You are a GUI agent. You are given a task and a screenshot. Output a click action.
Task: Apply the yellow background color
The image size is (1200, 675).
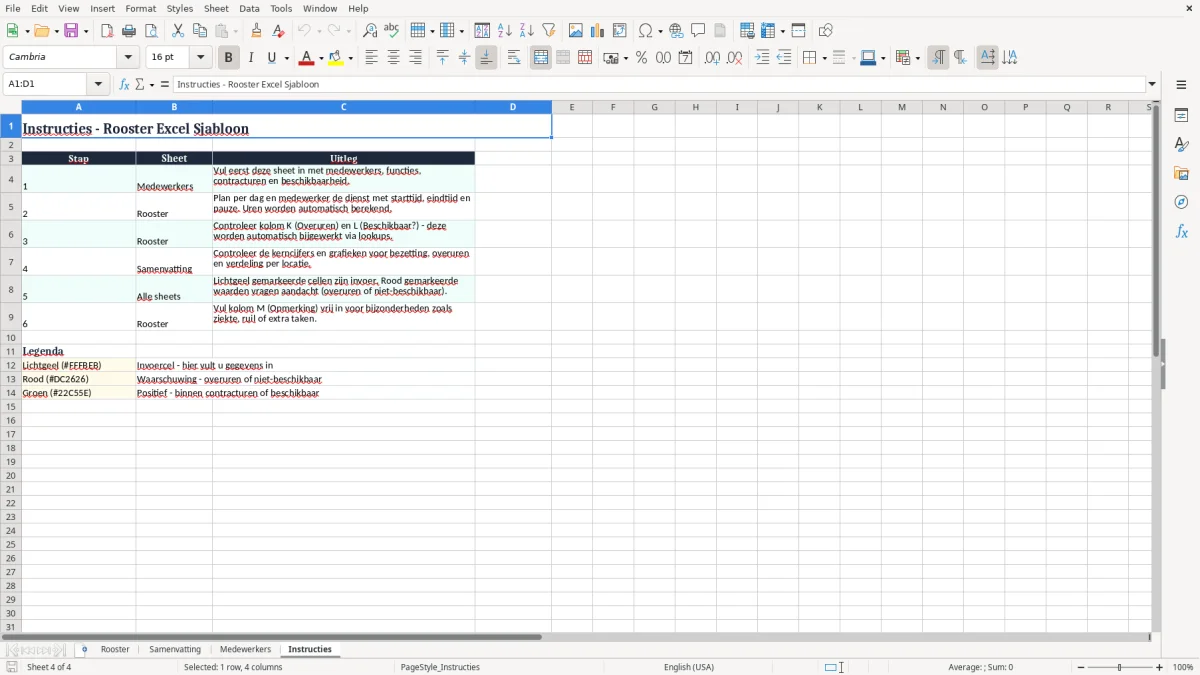337,58
